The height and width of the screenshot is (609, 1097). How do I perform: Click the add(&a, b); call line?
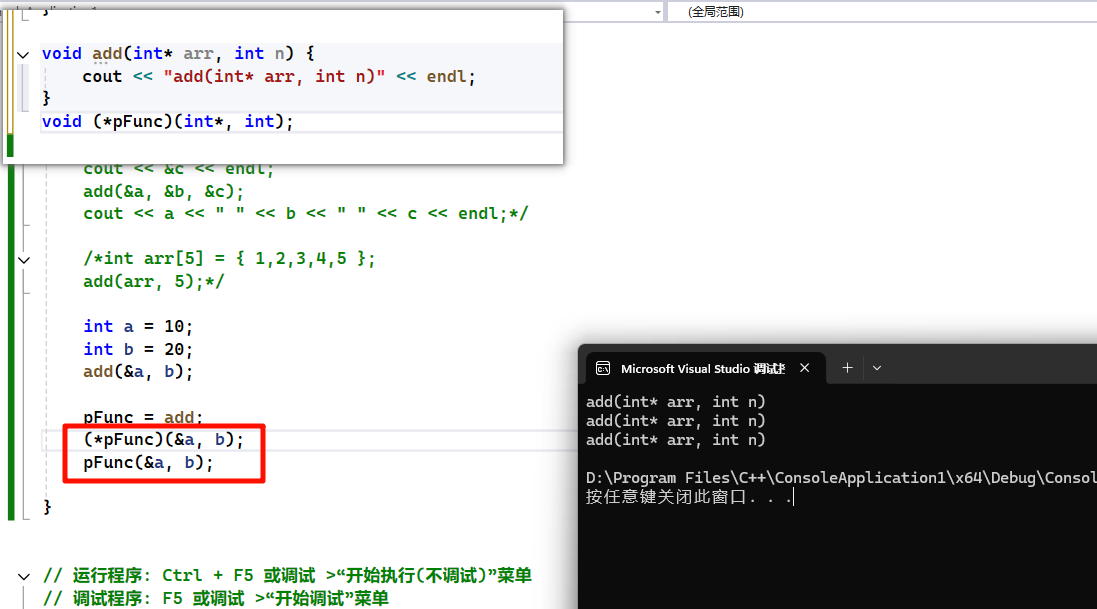[x=138, y=371]
